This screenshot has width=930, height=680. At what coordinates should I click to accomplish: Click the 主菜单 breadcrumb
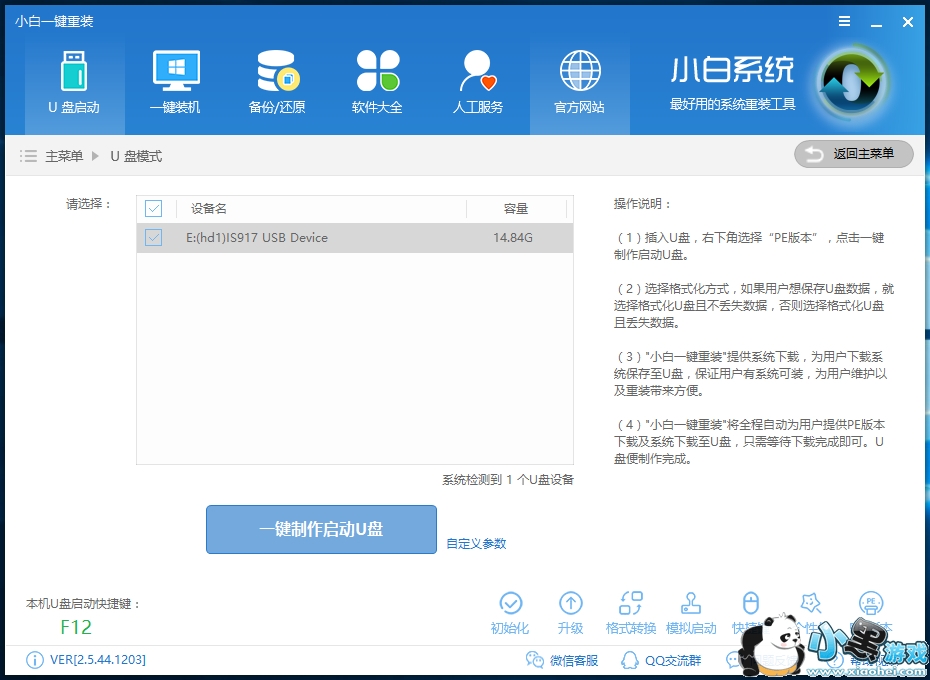coord(64,157)
